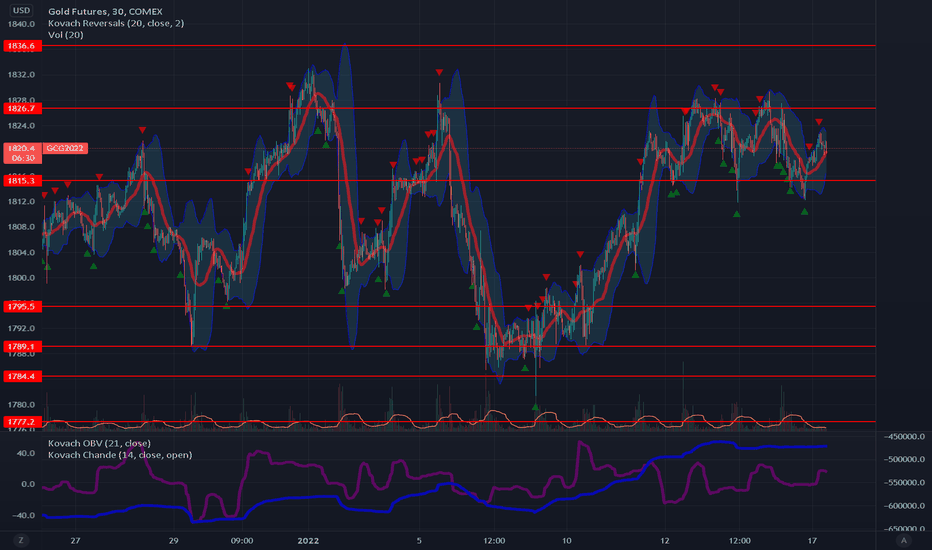This screenshot has width=932, height=550.
Task: Click the 06:30 countdown timer label
Action: point(23,158)
